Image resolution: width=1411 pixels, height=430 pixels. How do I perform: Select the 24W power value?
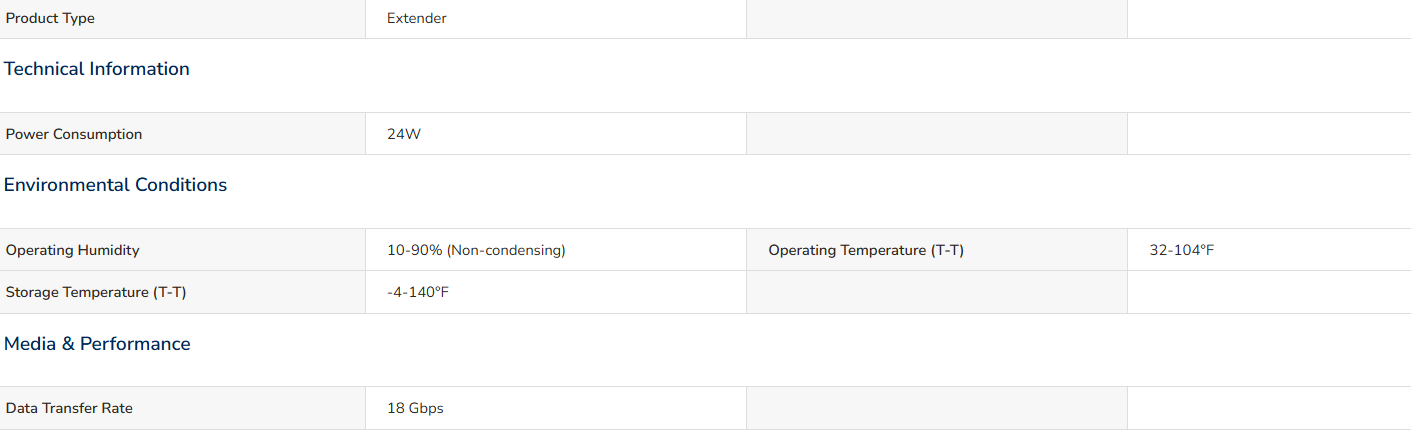[x=404, y=134]
